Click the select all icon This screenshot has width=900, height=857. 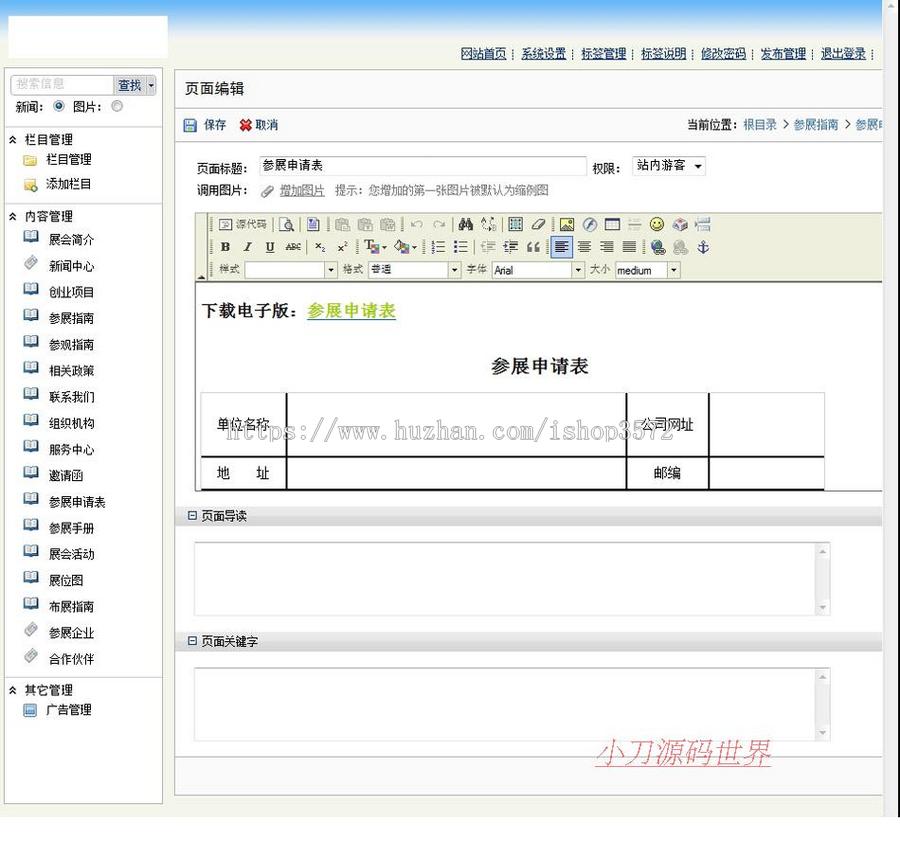[515, 224]
